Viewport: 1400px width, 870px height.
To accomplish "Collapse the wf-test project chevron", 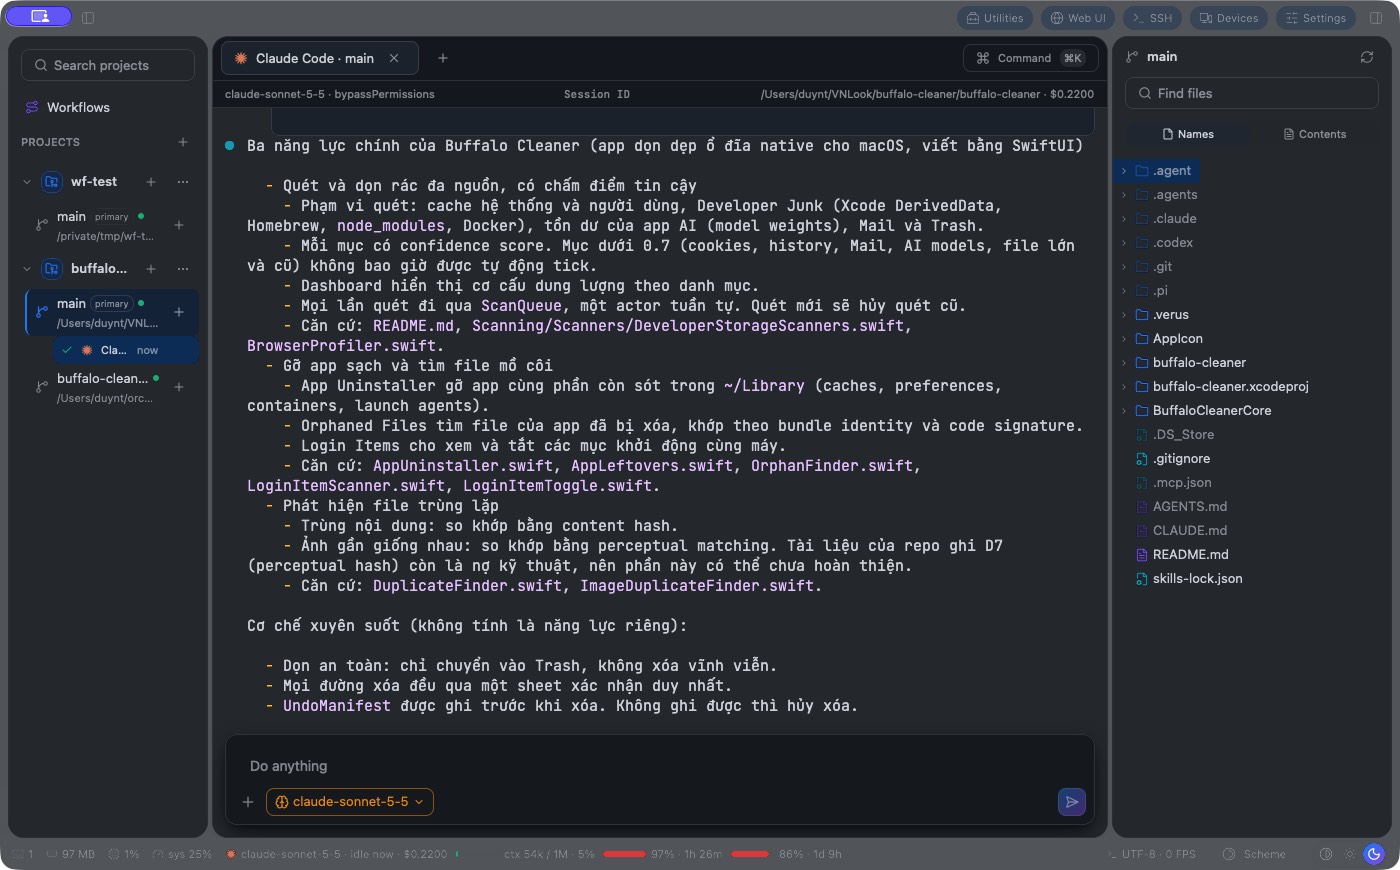I will click(x=27, y=182).
